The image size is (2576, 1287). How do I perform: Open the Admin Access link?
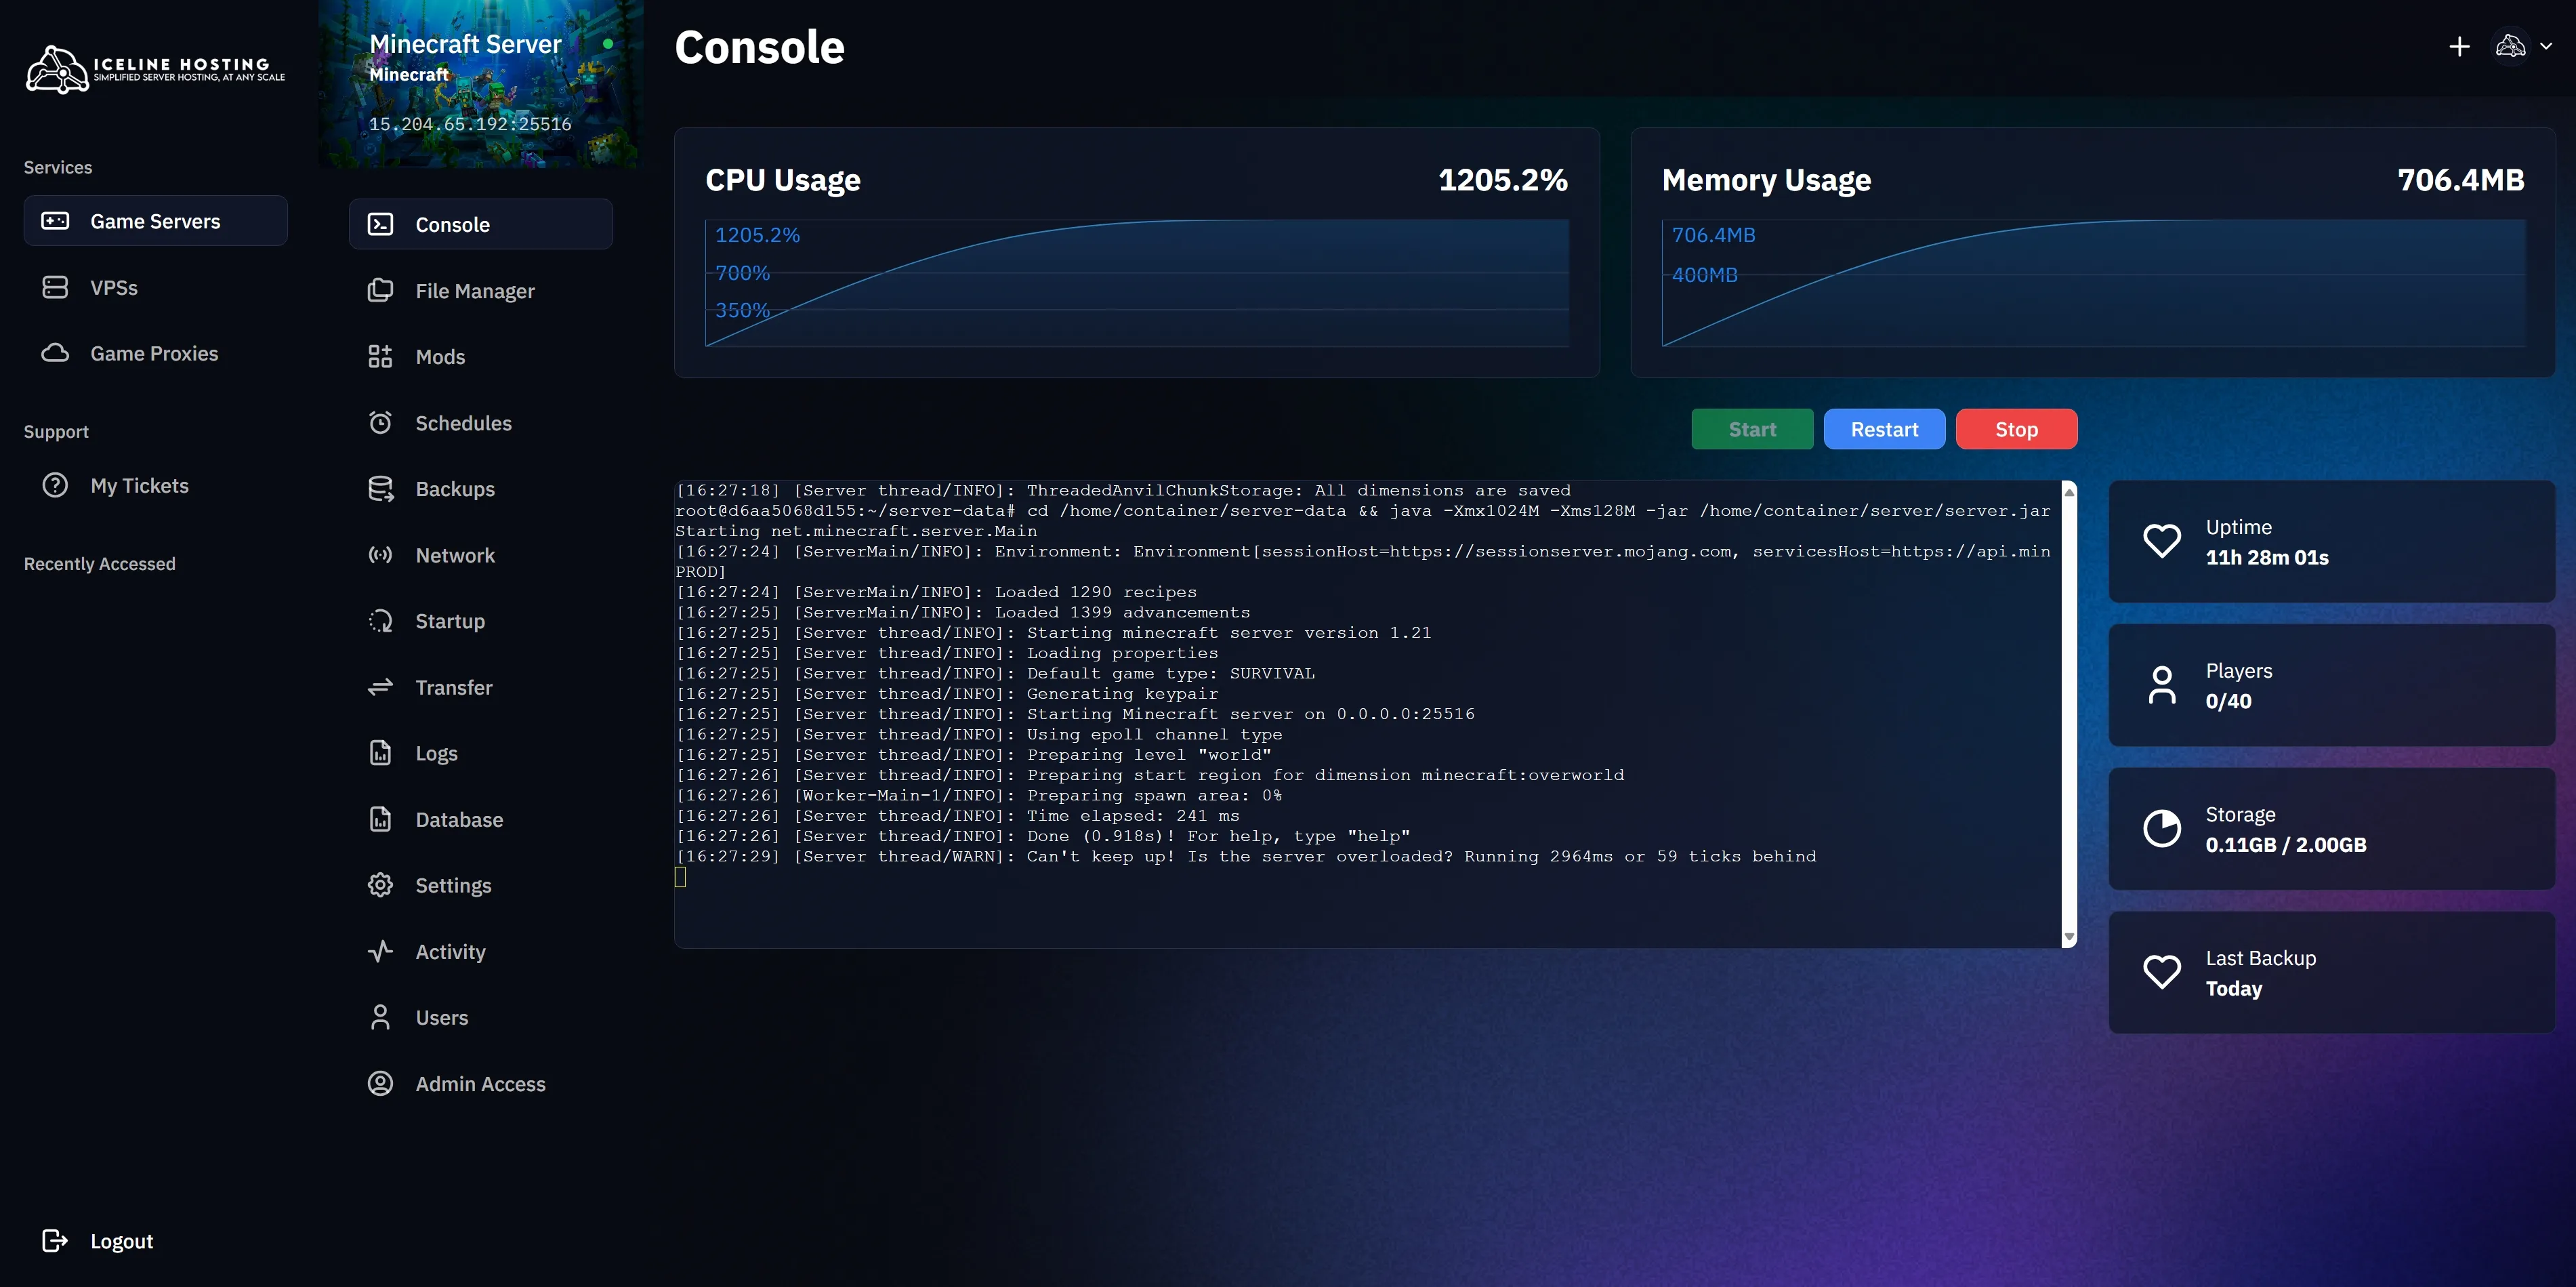[x=480, y=1084]
